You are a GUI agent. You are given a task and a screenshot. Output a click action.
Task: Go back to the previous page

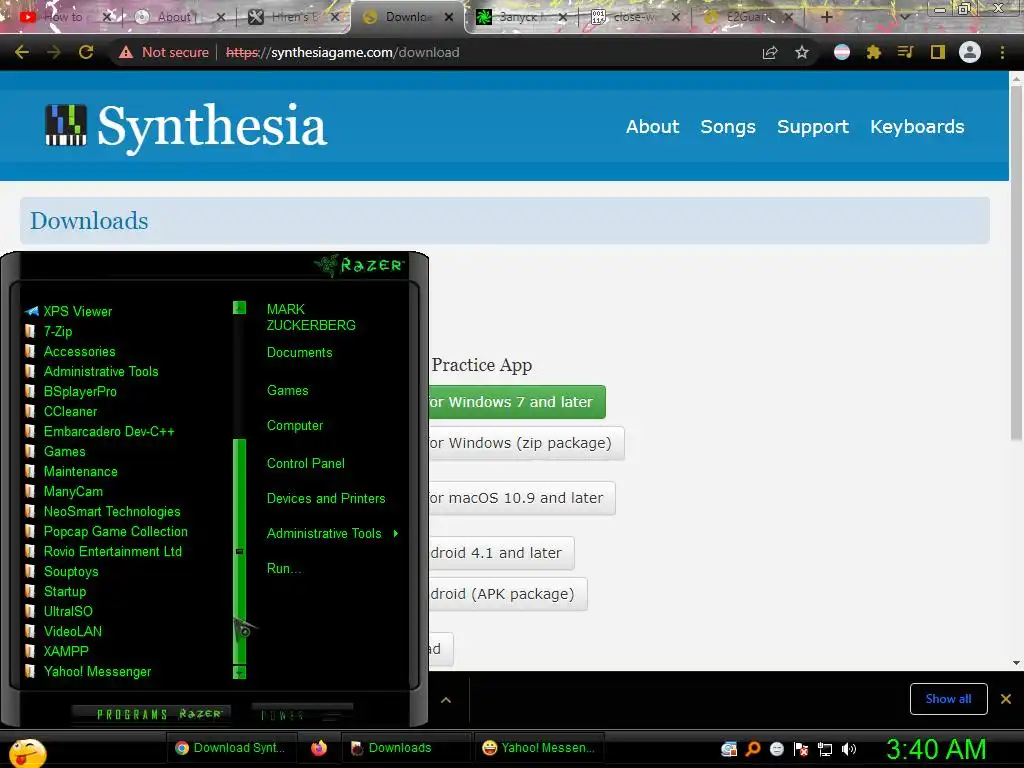tap(22, 52)
